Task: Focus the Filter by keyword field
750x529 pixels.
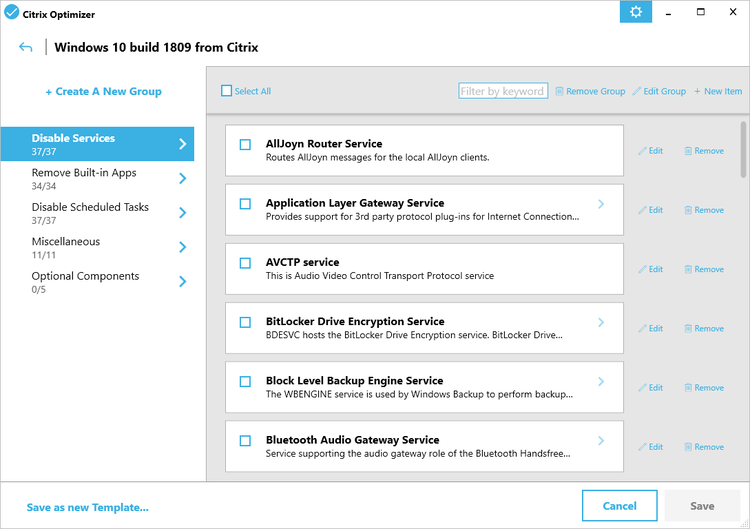Action: pos(503,91)
